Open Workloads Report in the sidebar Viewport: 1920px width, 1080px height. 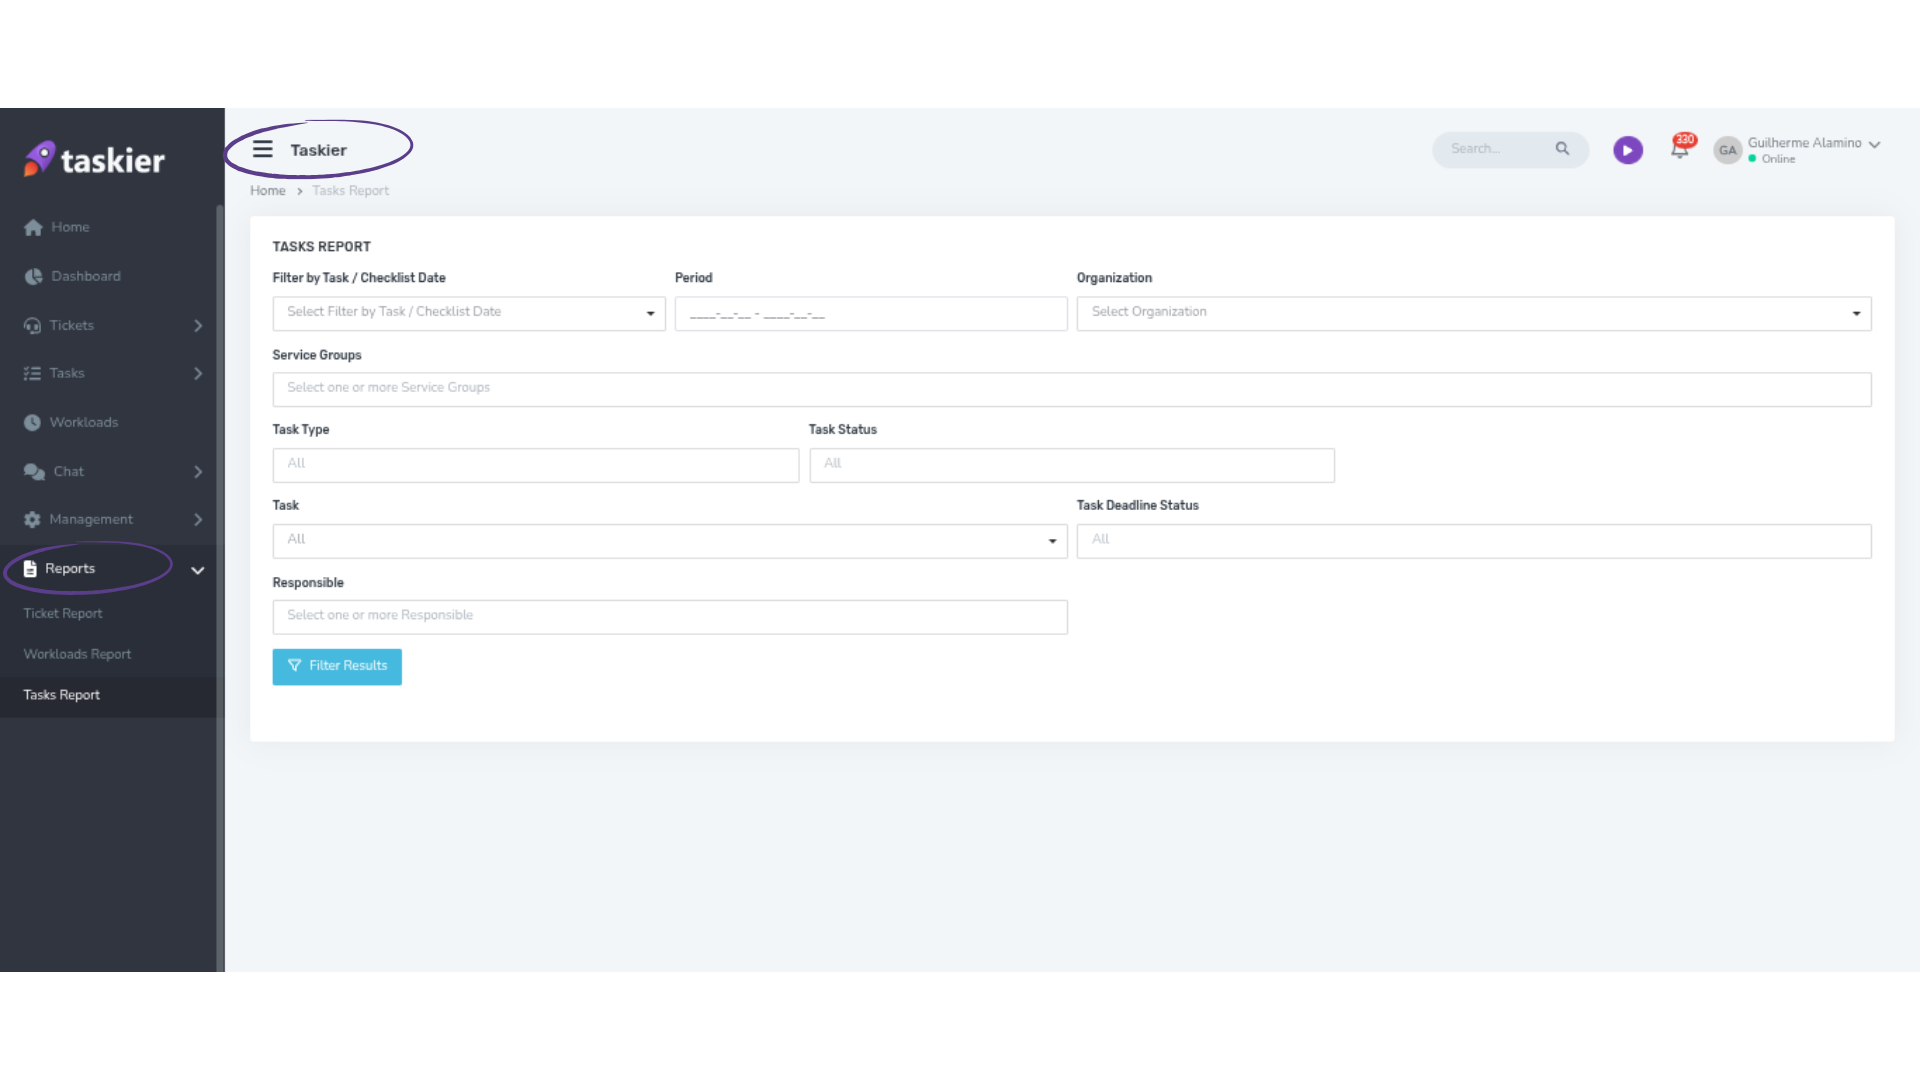[x=77, y=654]
